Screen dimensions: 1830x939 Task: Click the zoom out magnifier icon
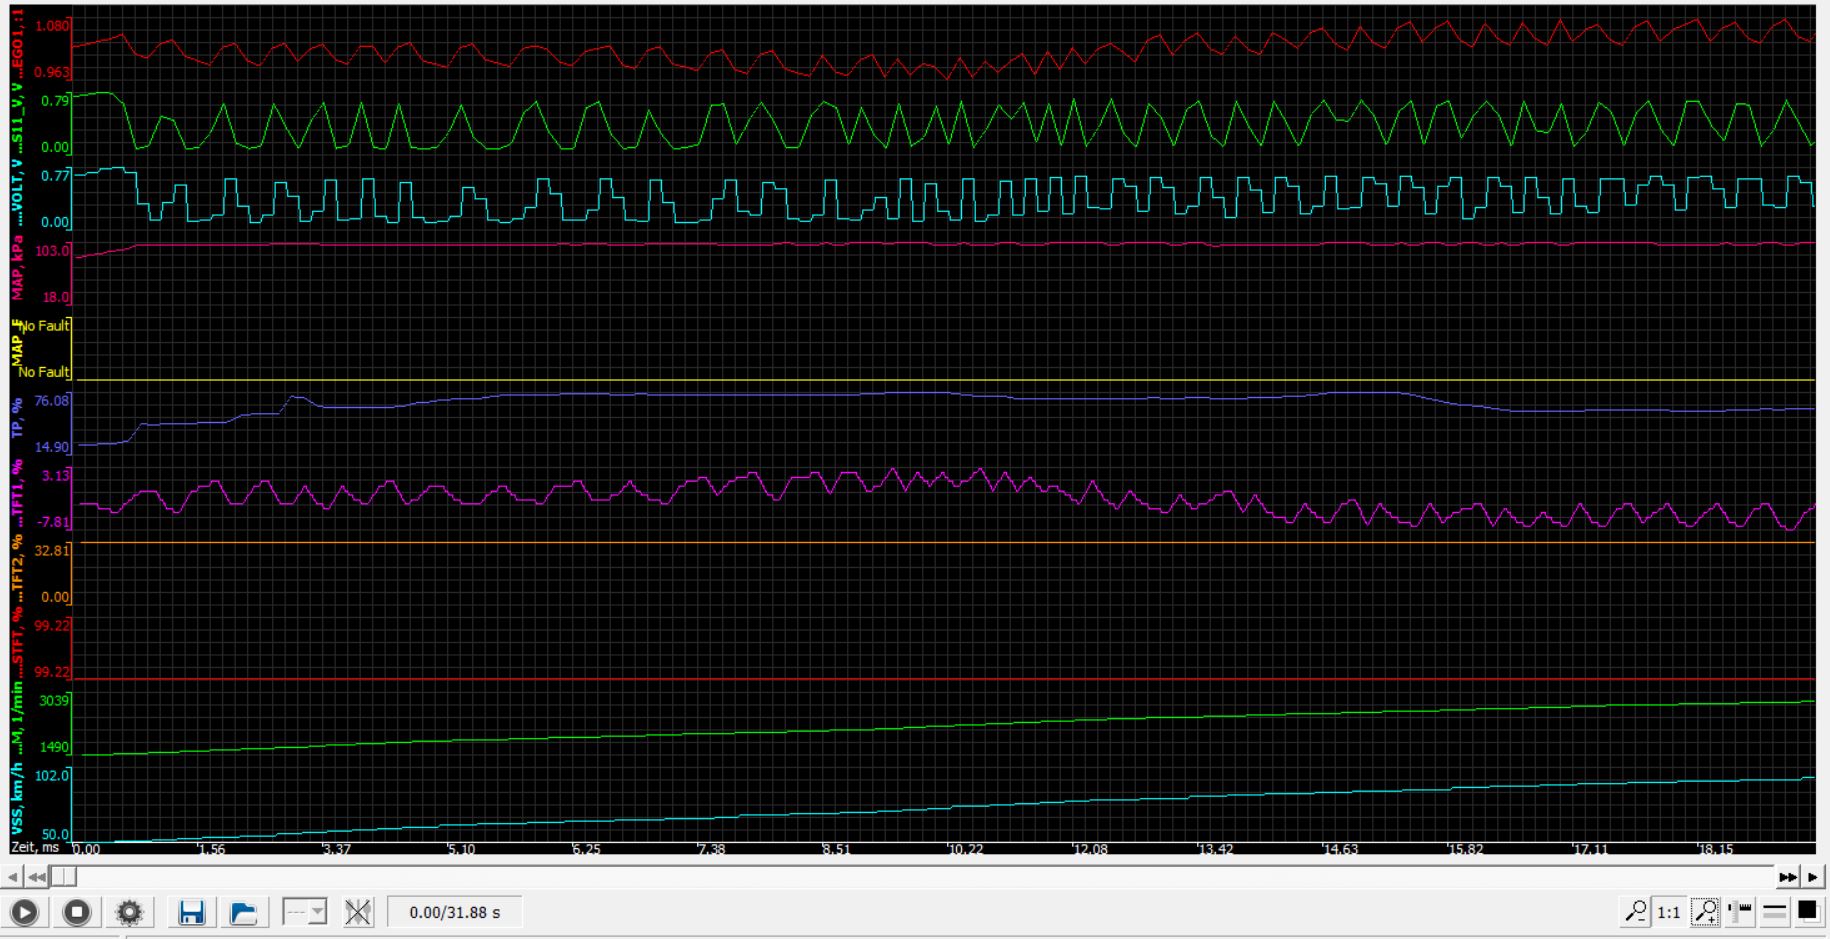click(1636, 911)
